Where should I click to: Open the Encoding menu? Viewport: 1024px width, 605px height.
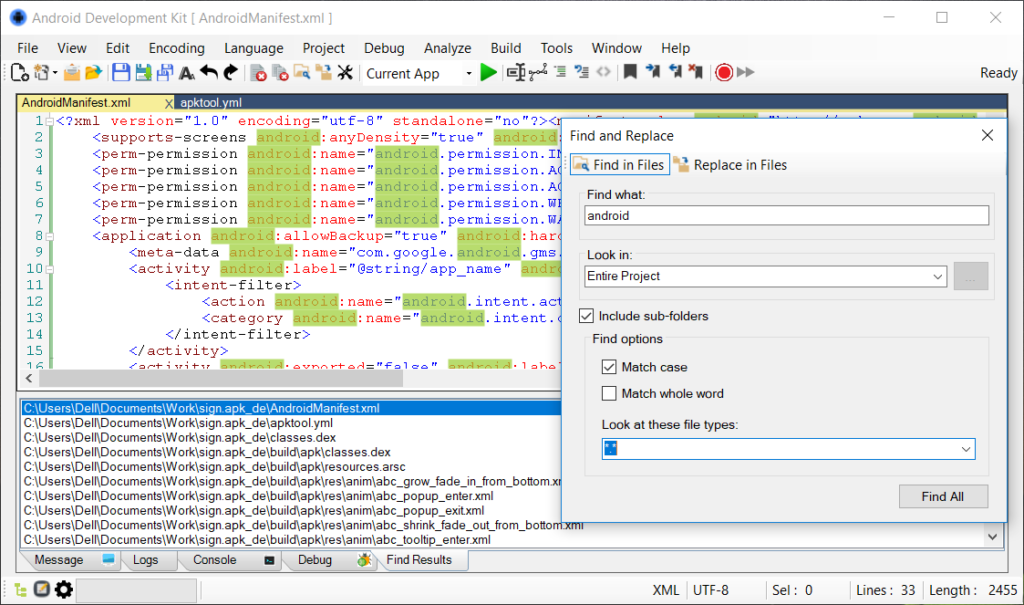click(x=176, y=47)
